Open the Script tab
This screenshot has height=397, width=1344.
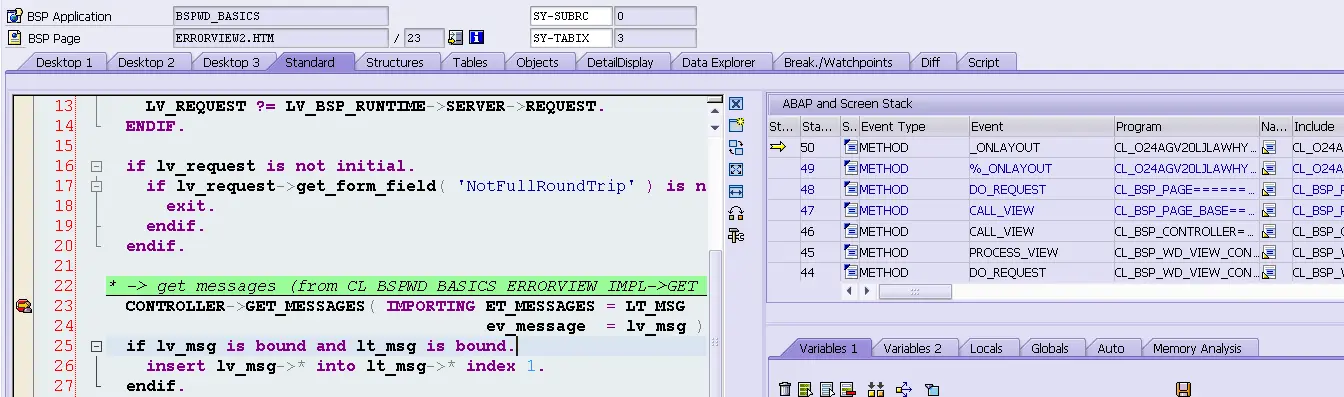983,62
